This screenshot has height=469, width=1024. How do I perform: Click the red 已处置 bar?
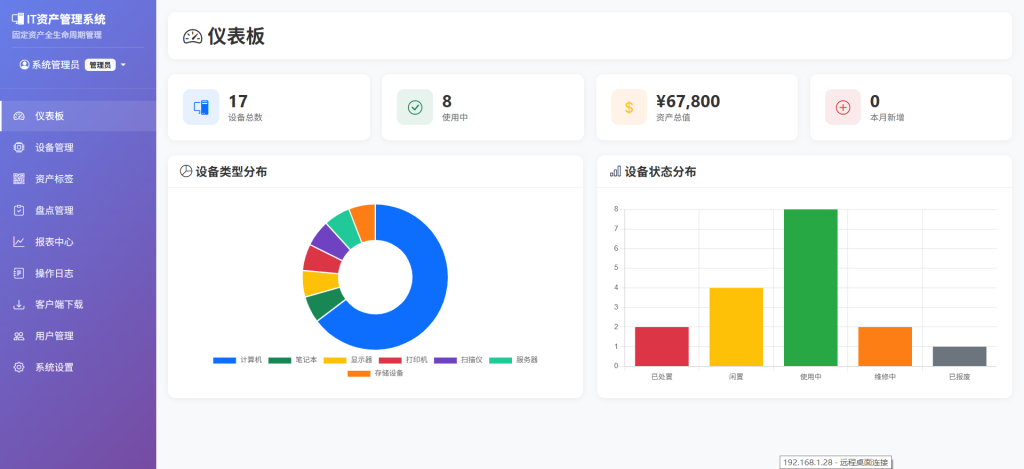click(x=662, y=346)
